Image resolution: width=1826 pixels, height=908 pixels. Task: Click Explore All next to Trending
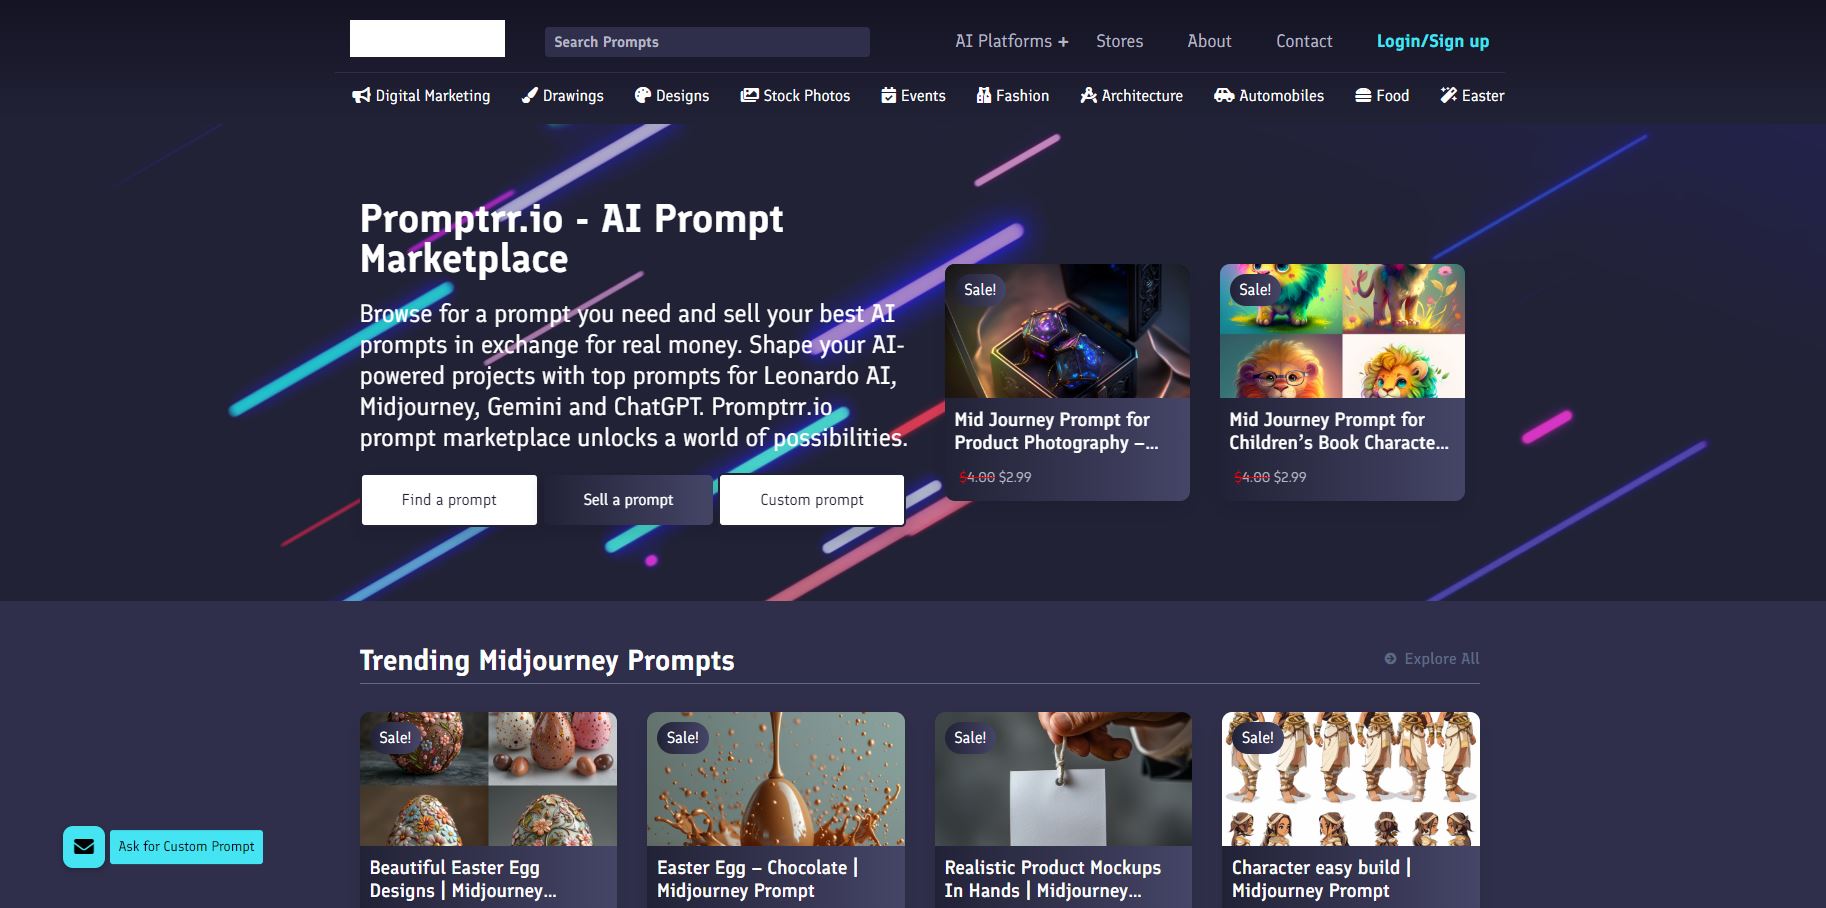click(x=1432, y=659)
